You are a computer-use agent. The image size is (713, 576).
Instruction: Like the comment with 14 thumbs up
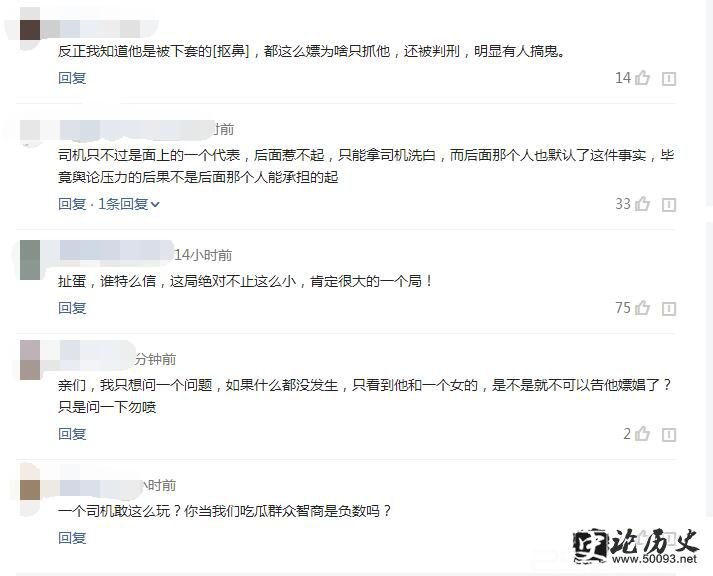click(642, 78)
